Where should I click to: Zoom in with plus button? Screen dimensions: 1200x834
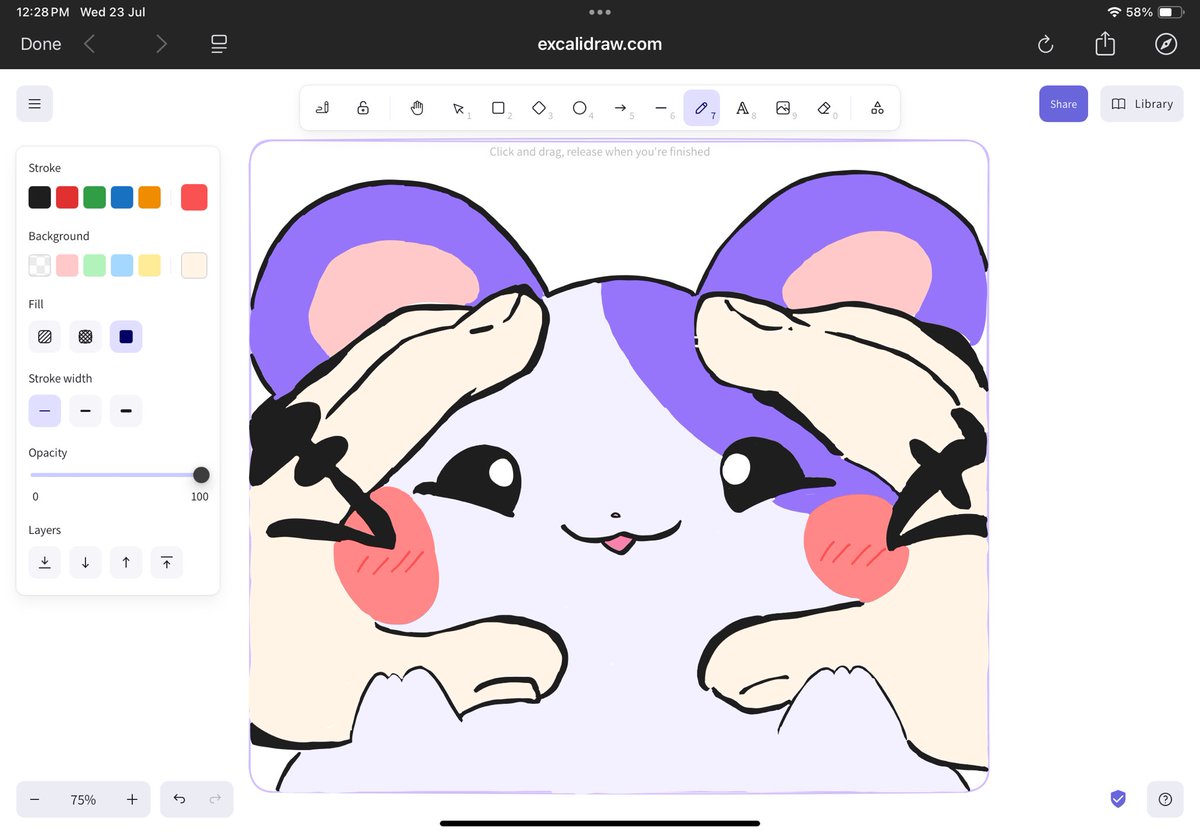point(132,800)
